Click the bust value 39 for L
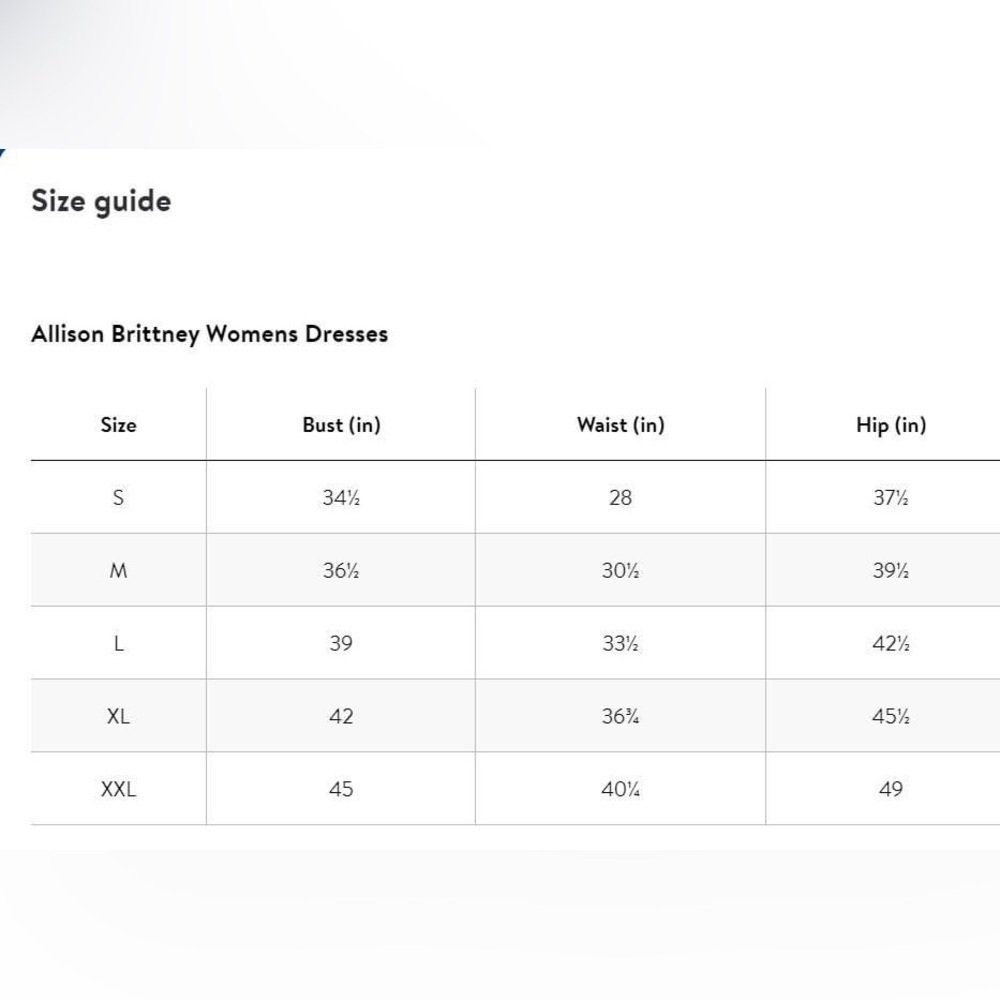This screenshot has width=1000, height=1000. (341, 643)
